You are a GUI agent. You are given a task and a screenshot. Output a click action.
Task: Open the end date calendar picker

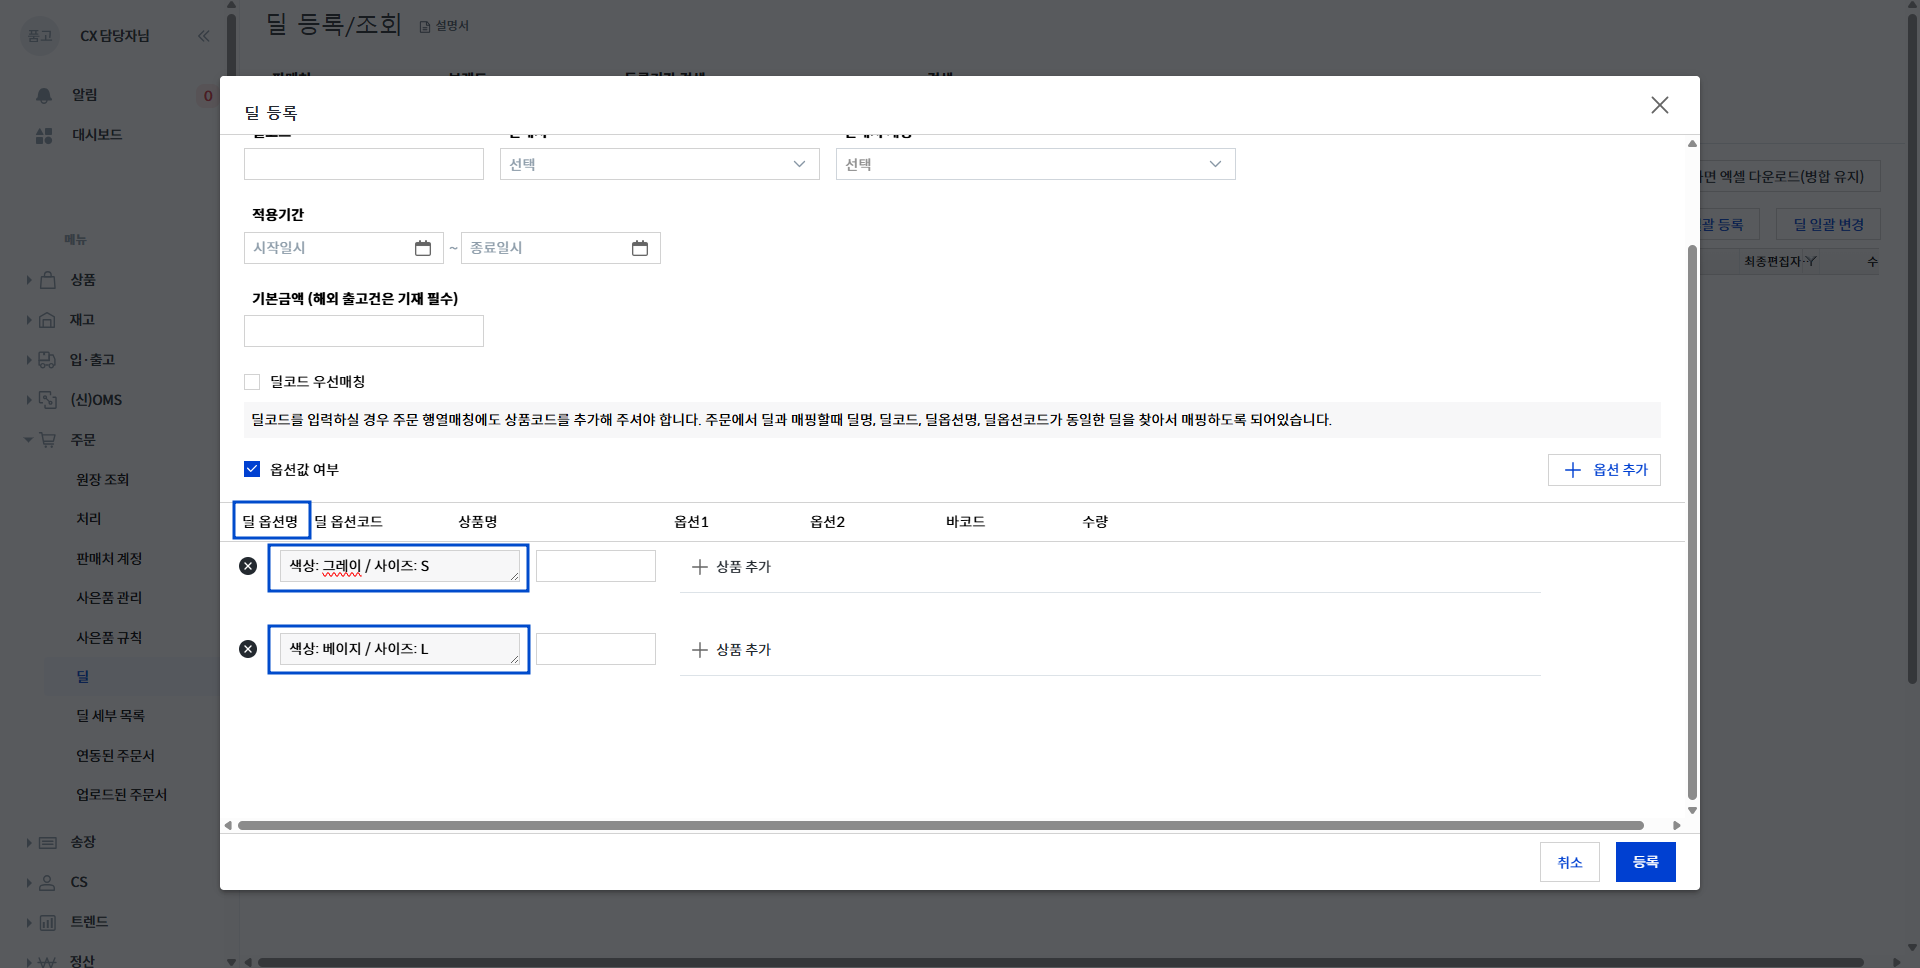[640, 248]
